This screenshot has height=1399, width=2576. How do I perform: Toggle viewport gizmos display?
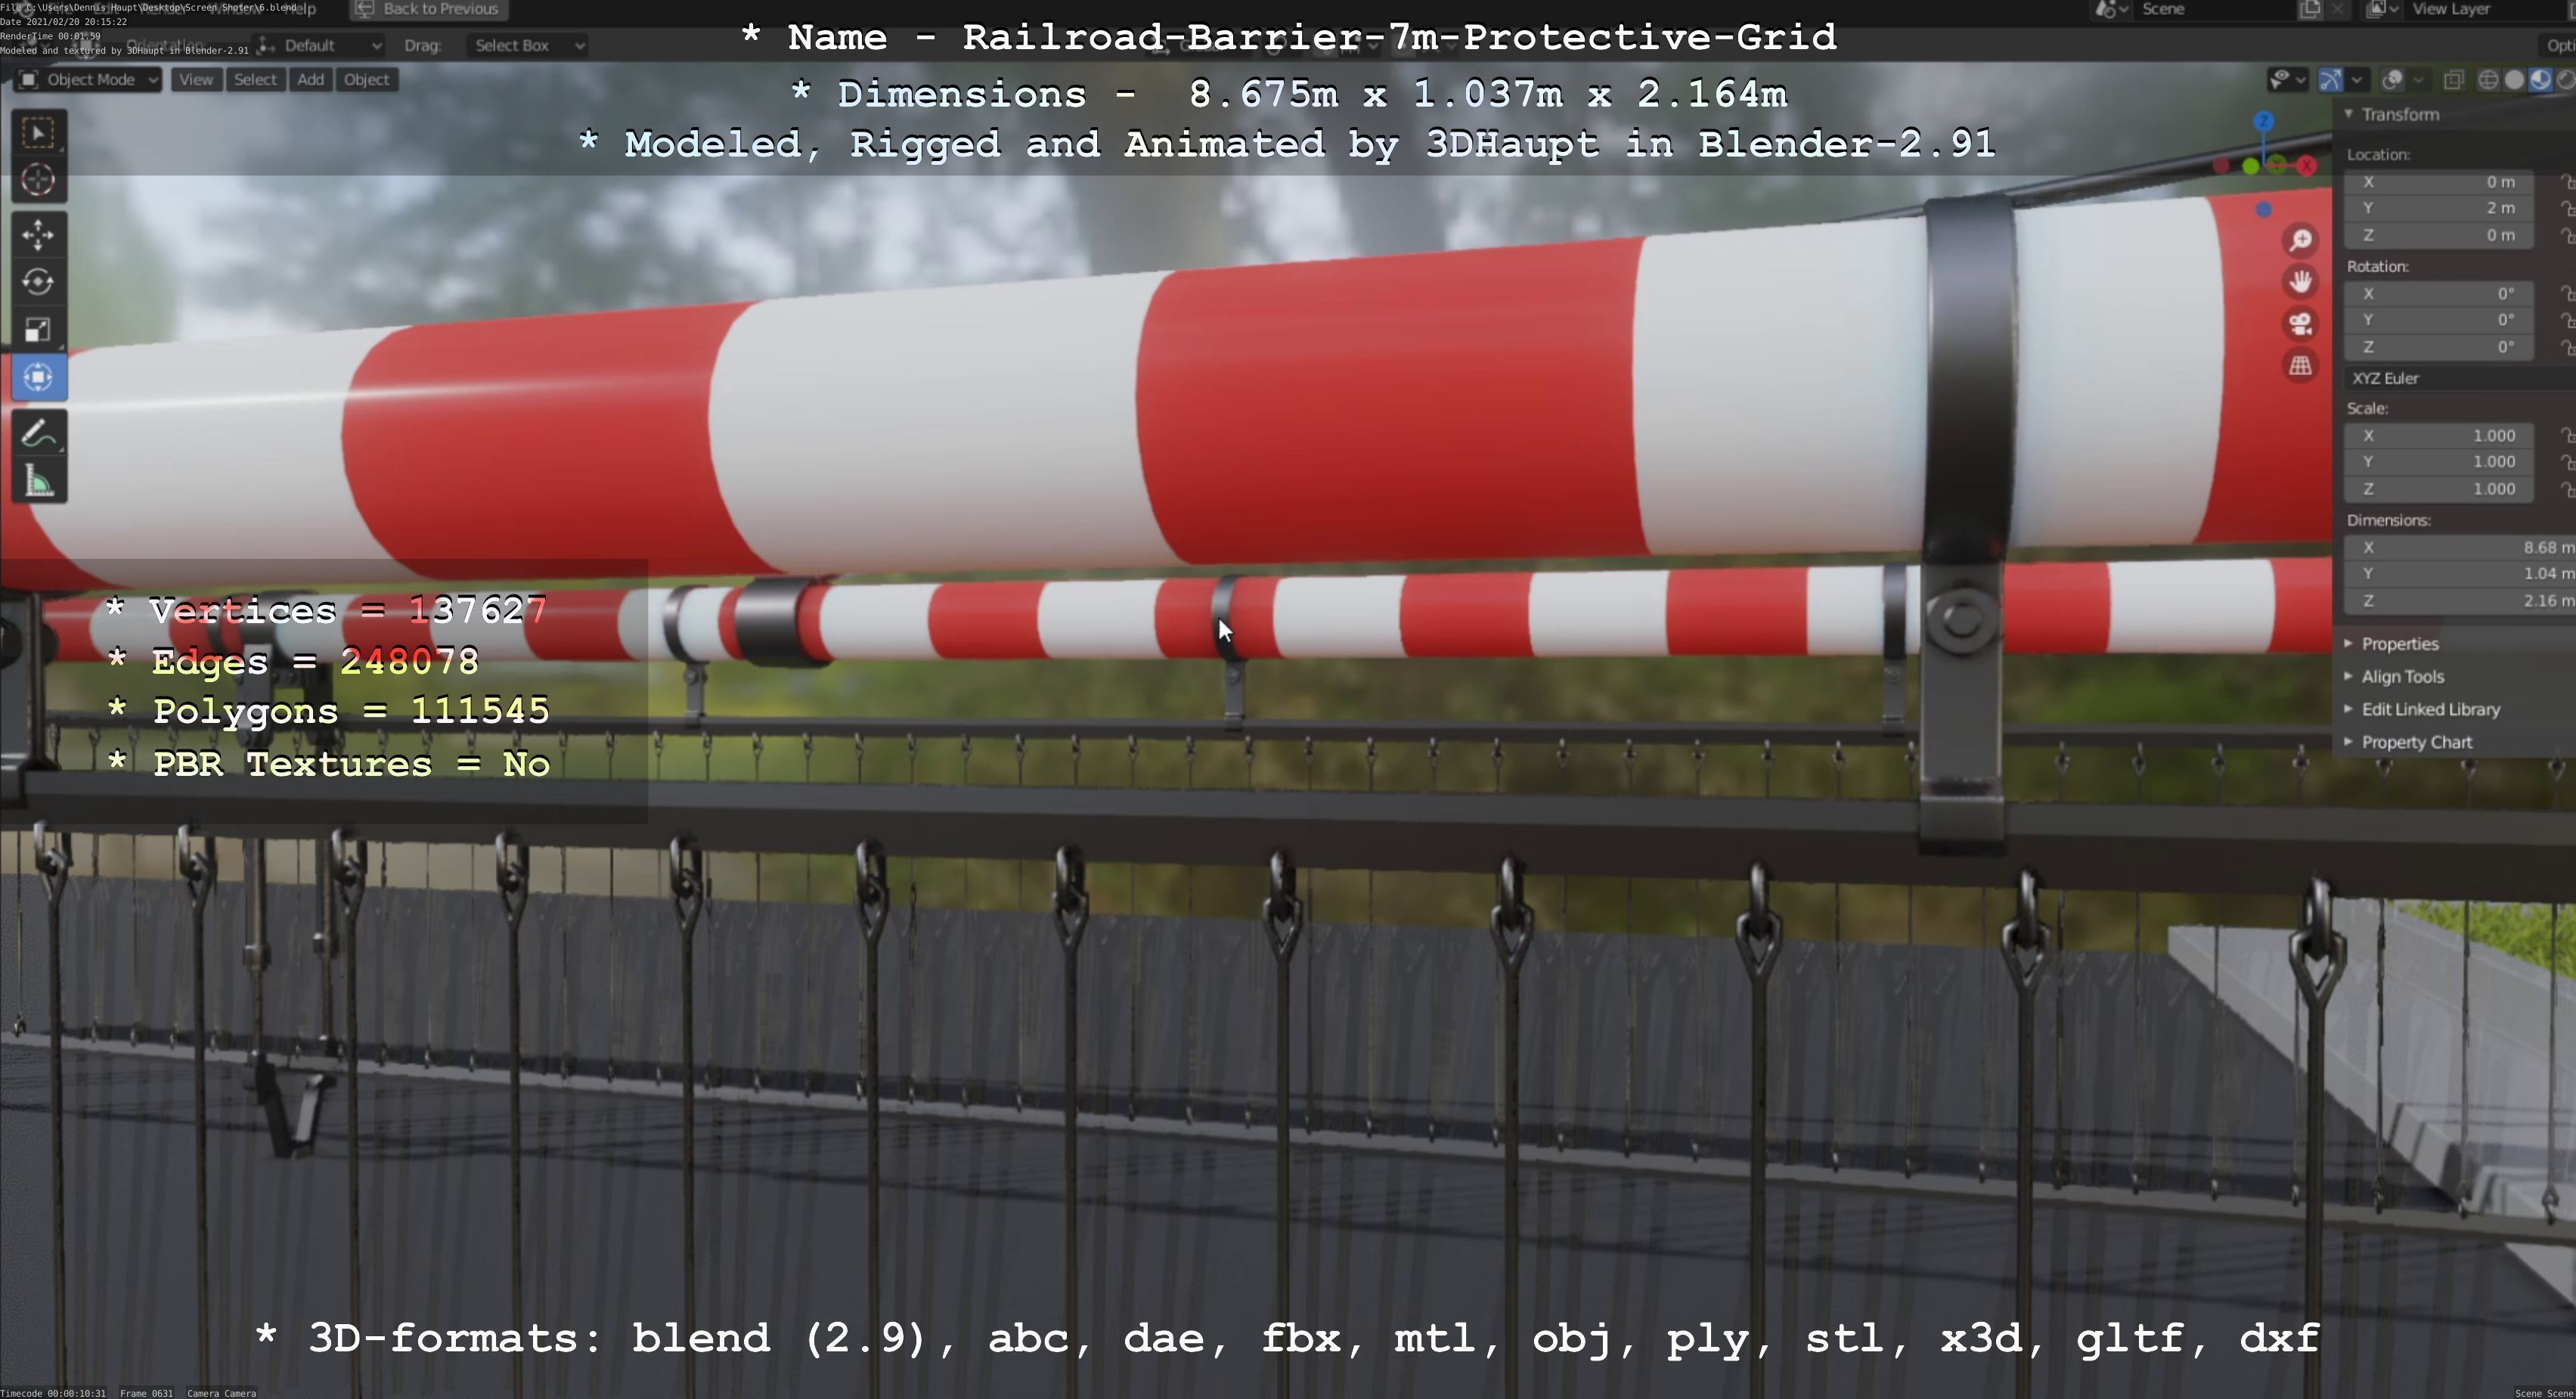2331,80
